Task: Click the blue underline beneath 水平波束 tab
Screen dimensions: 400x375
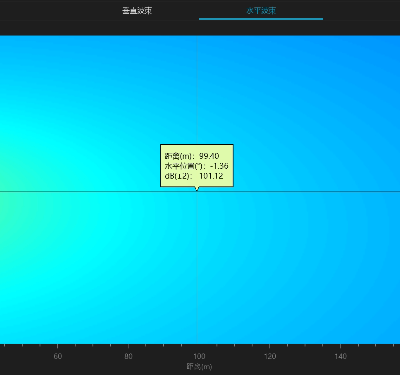Action: coord(261,19)
